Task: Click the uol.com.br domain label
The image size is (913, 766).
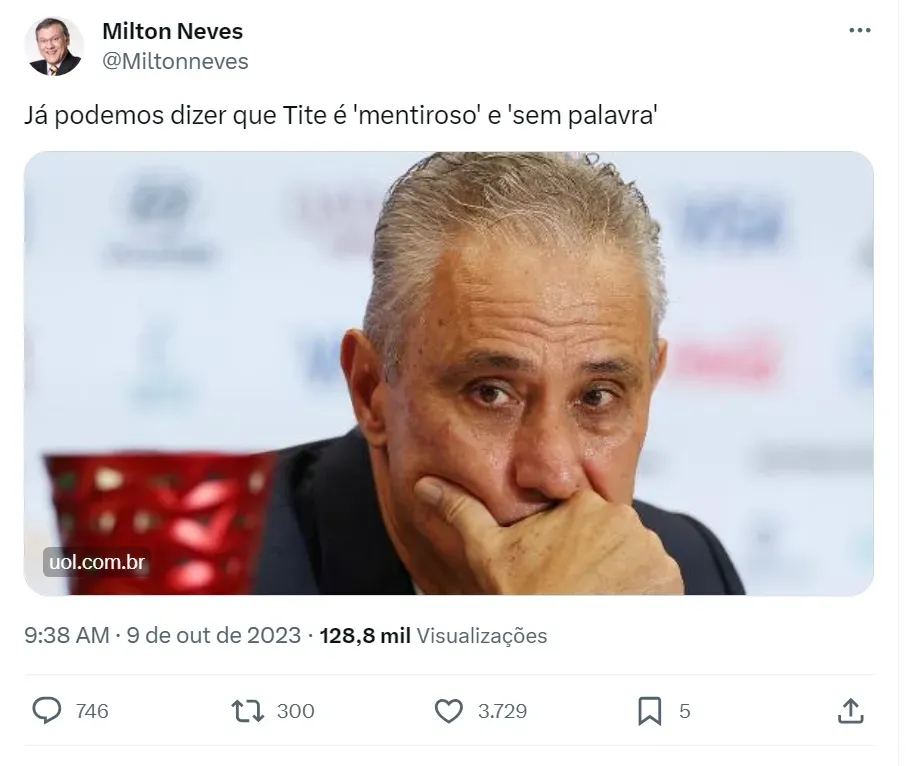Action: tap(97, 562)
